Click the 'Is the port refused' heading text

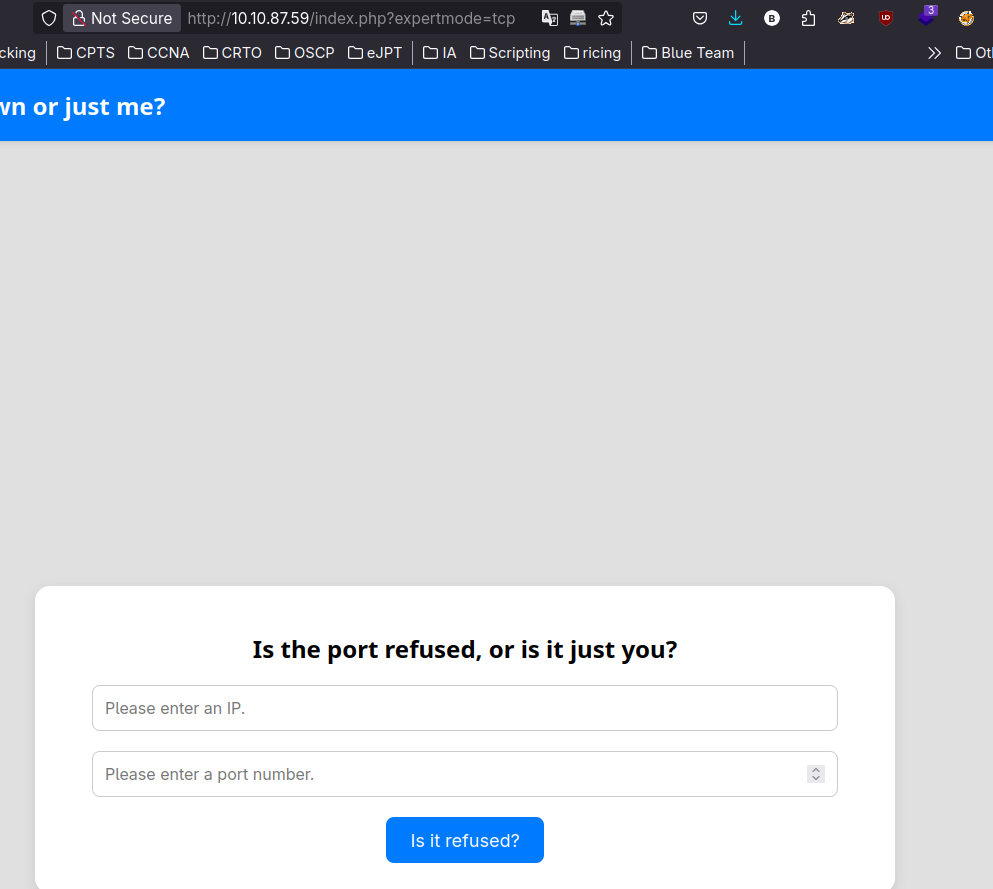pos(465,650)
